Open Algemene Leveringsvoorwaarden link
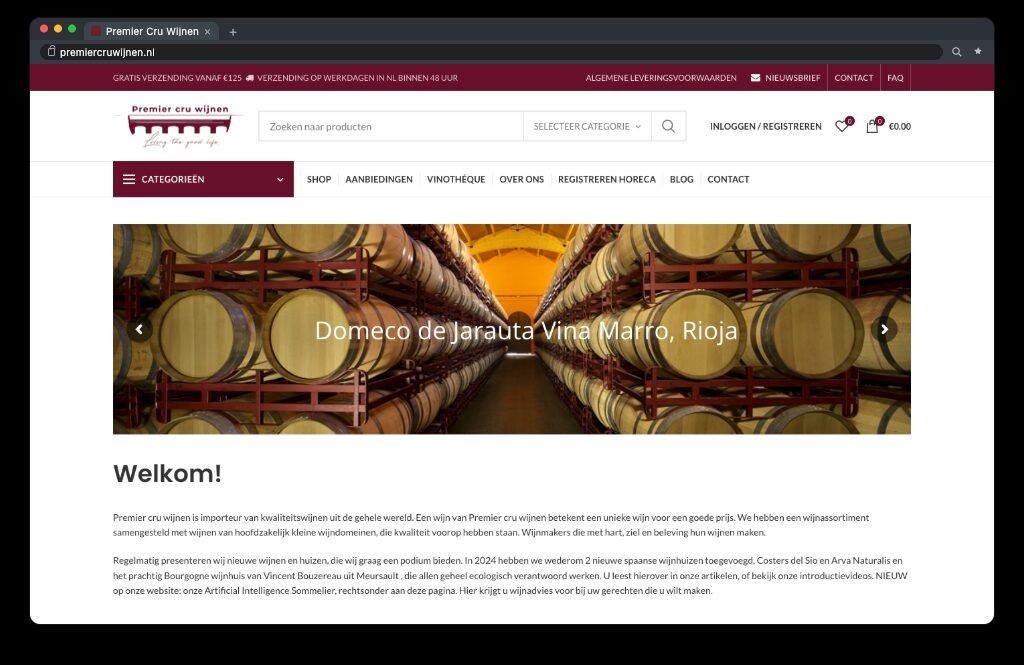Viewport: 1024px width, 665px height. tap(661, 78)
